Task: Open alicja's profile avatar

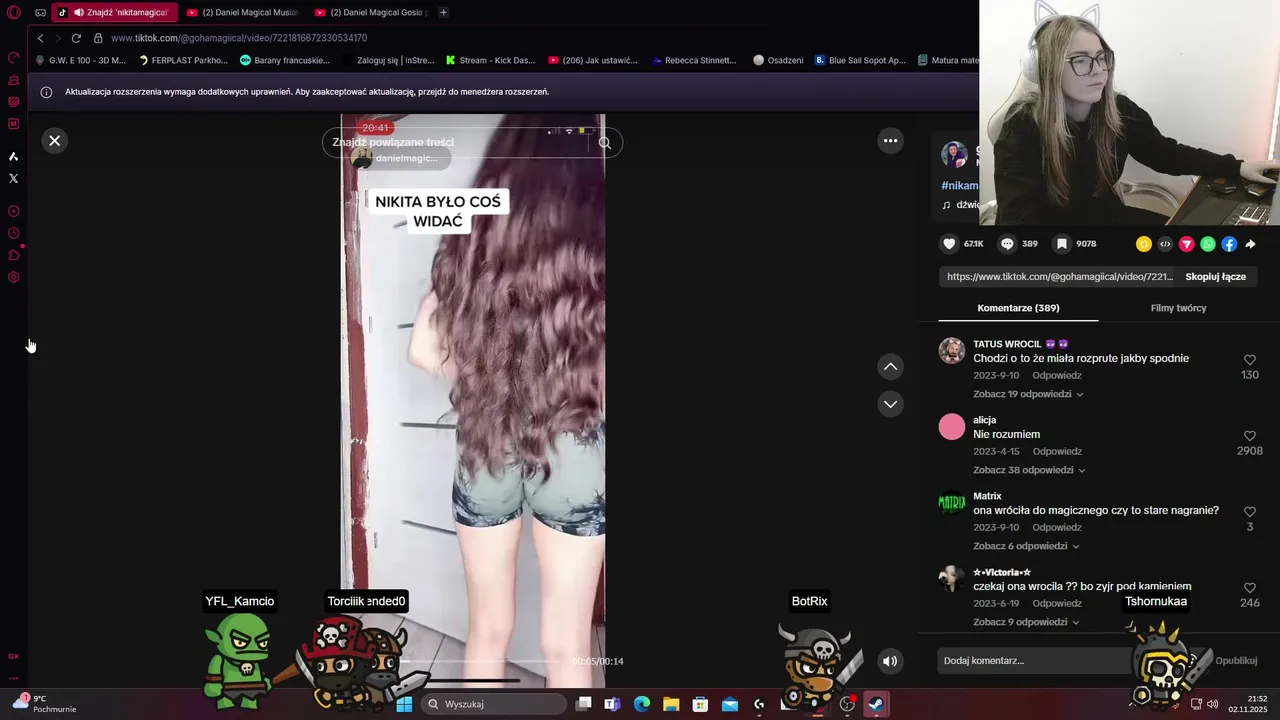Action: pos(952,427)
